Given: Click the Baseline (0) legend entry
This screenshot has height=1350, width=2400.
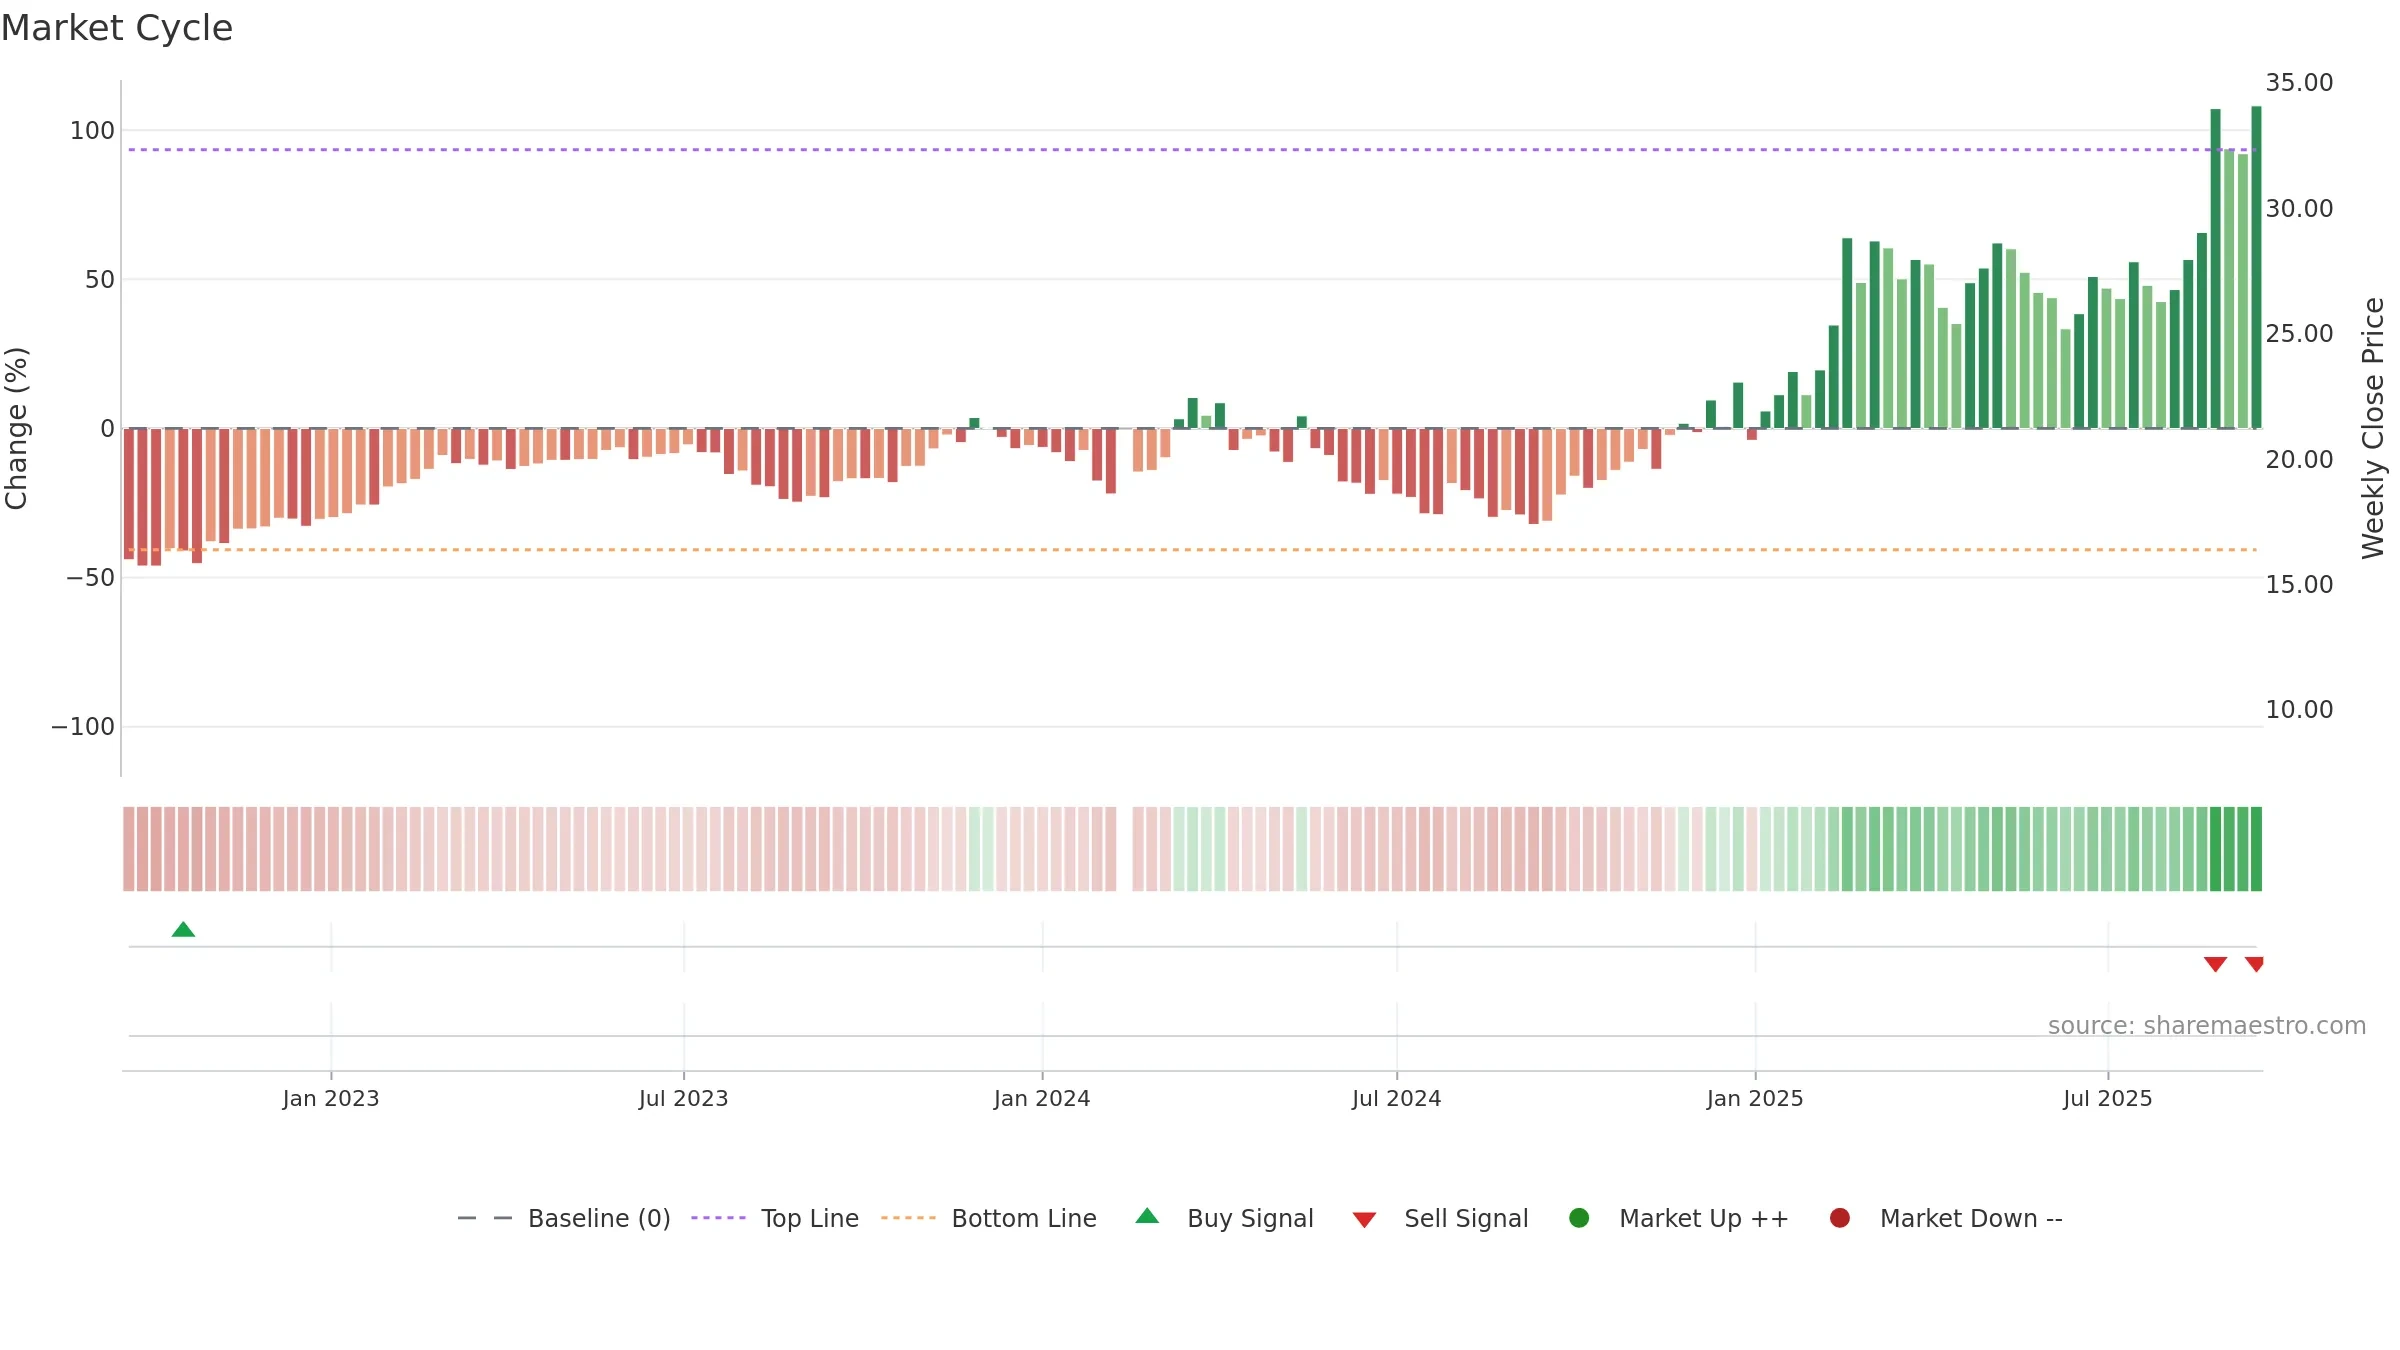Looking at the screenshot, I should coord(564,1218).
